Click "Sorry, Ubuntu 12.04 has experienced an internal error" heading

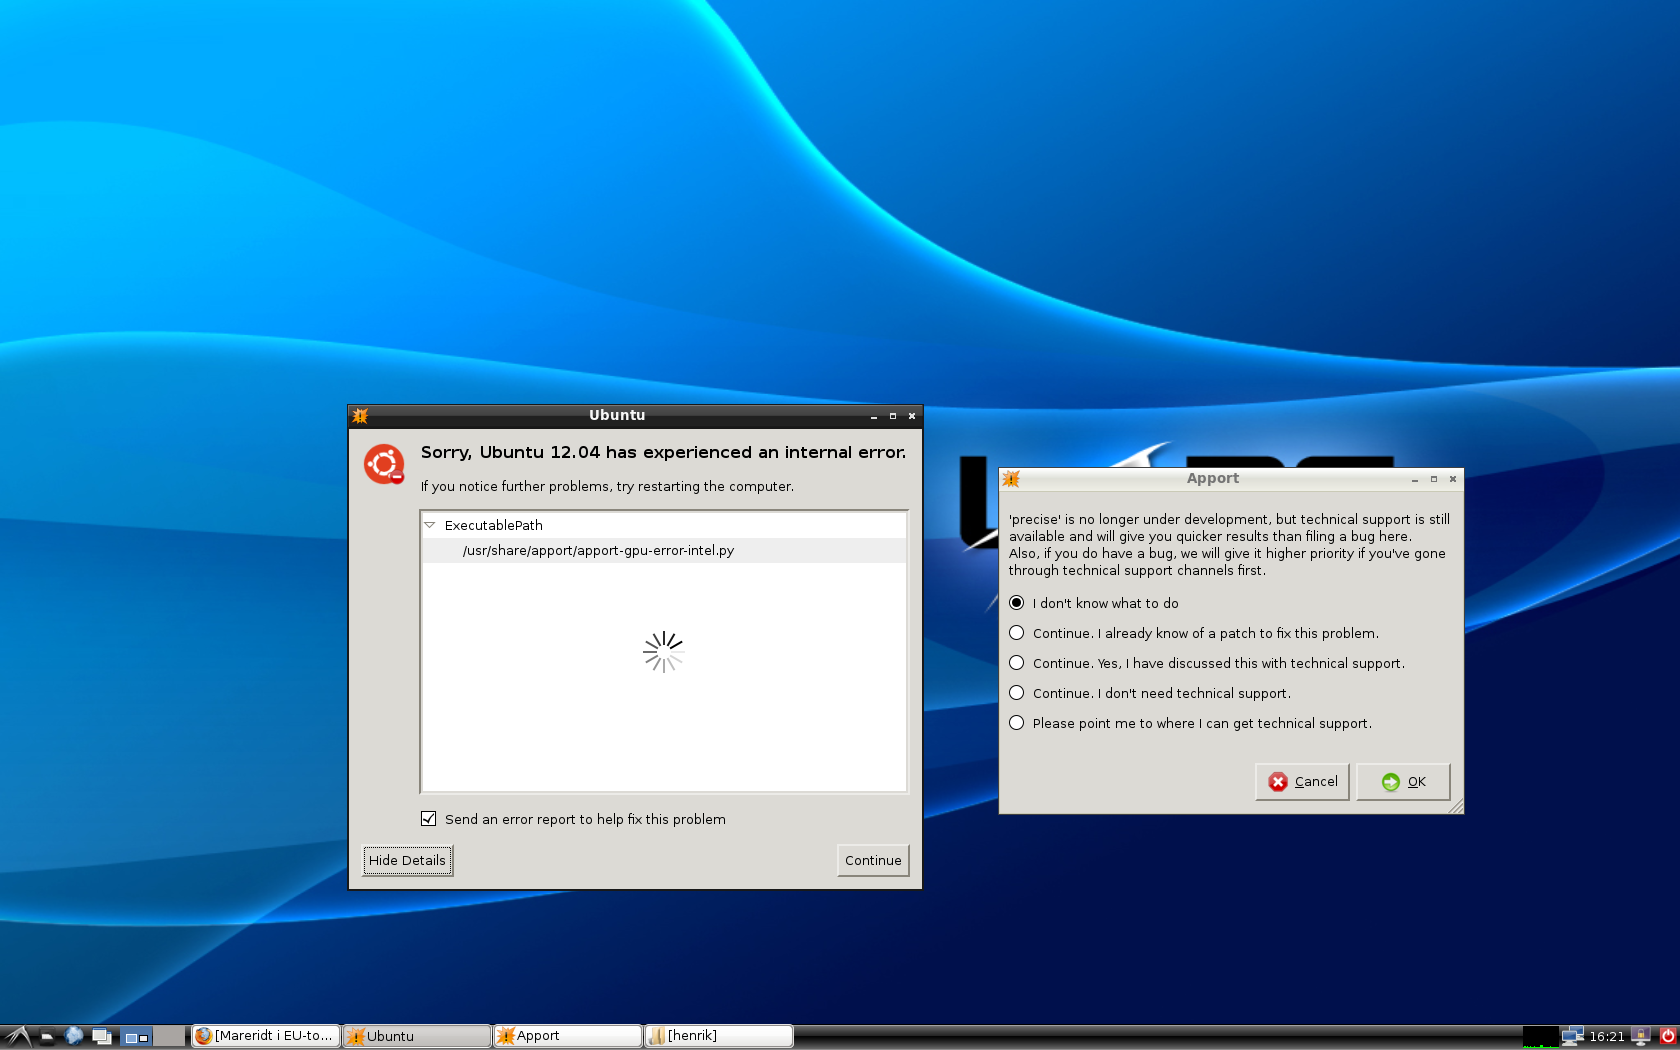click(x=663, y=452)
